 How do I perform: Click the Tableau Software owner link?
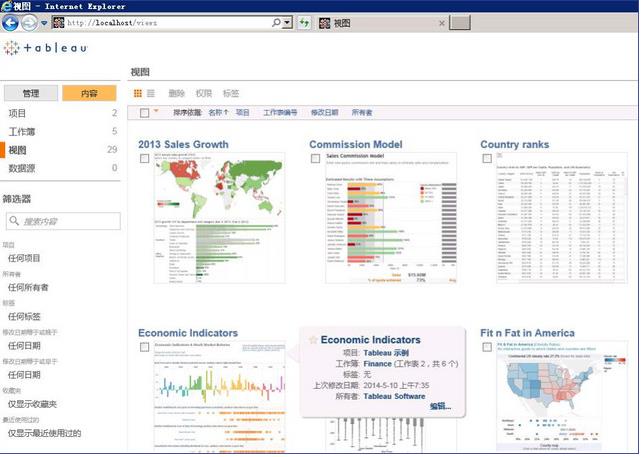coord(394,396)
